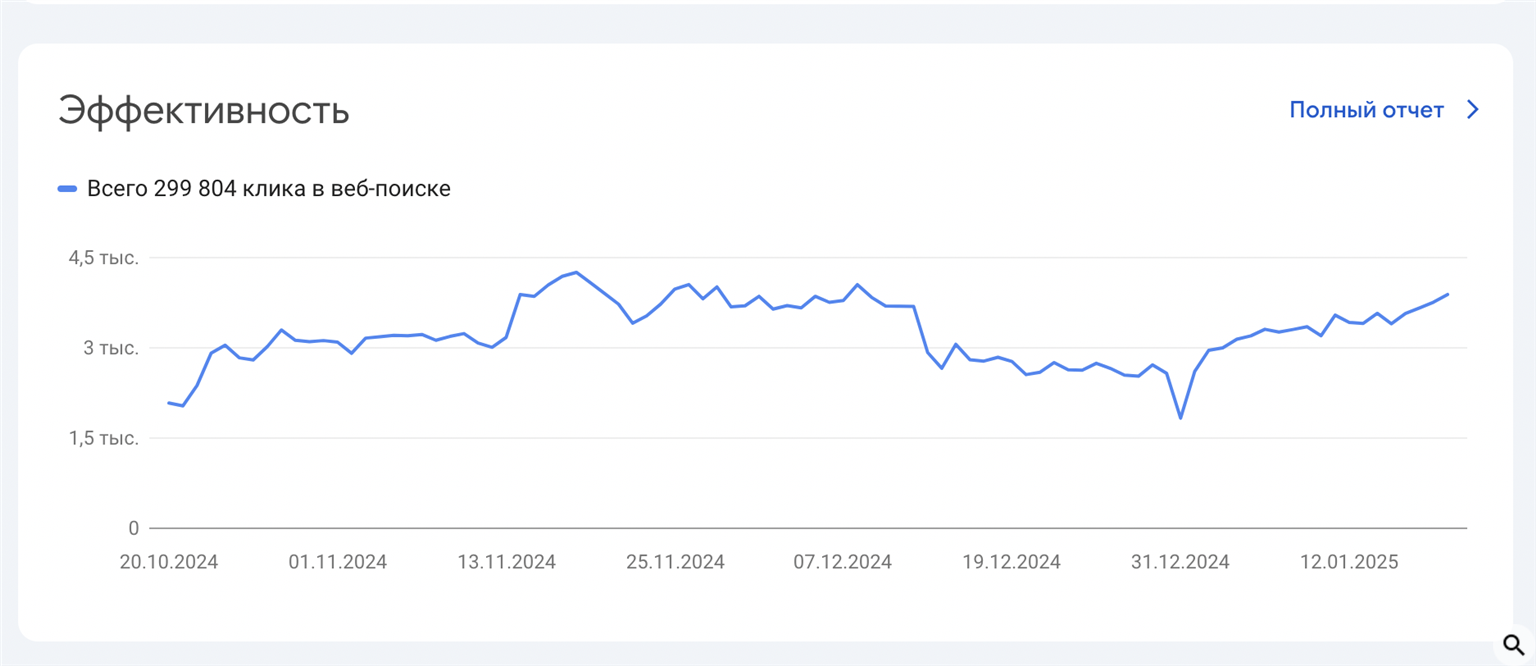The height and width of the screenshot is (666, 1536).
Task: Open the "Полный отчет" full report link
Action: coord(1366,110)
